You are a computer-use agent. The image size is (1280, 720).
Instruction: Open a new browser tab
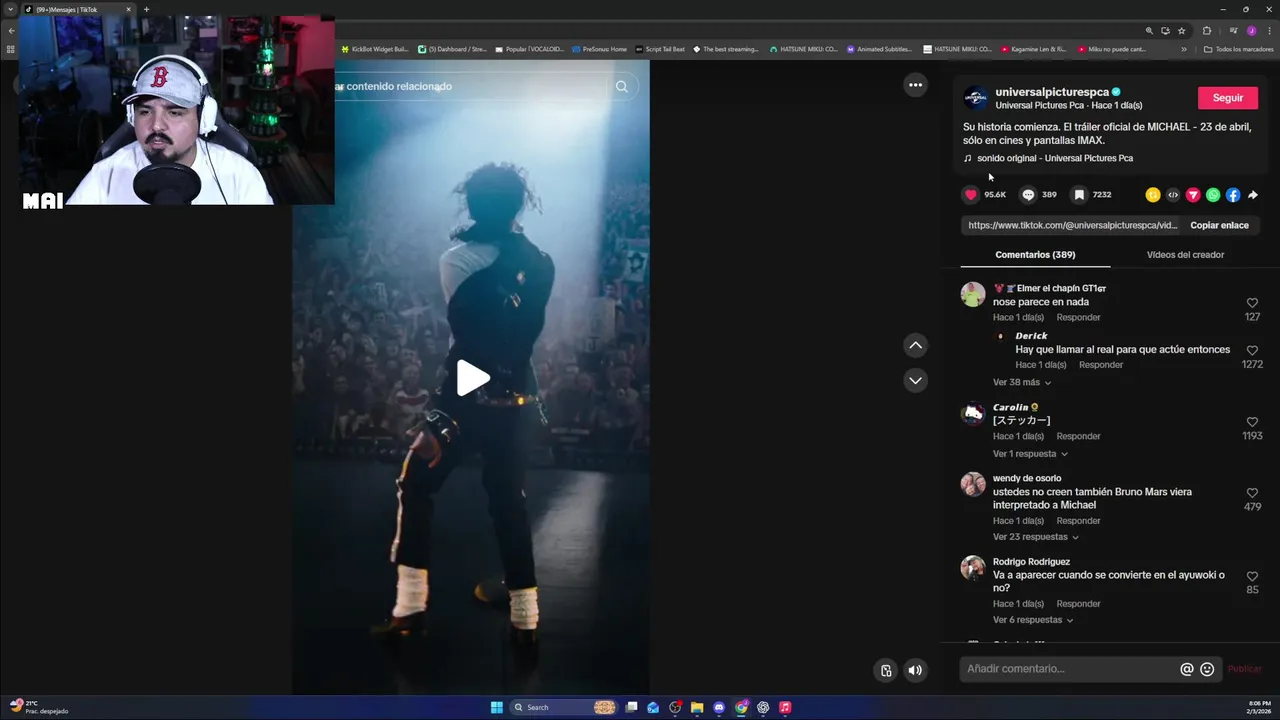[x=146, y=9]
